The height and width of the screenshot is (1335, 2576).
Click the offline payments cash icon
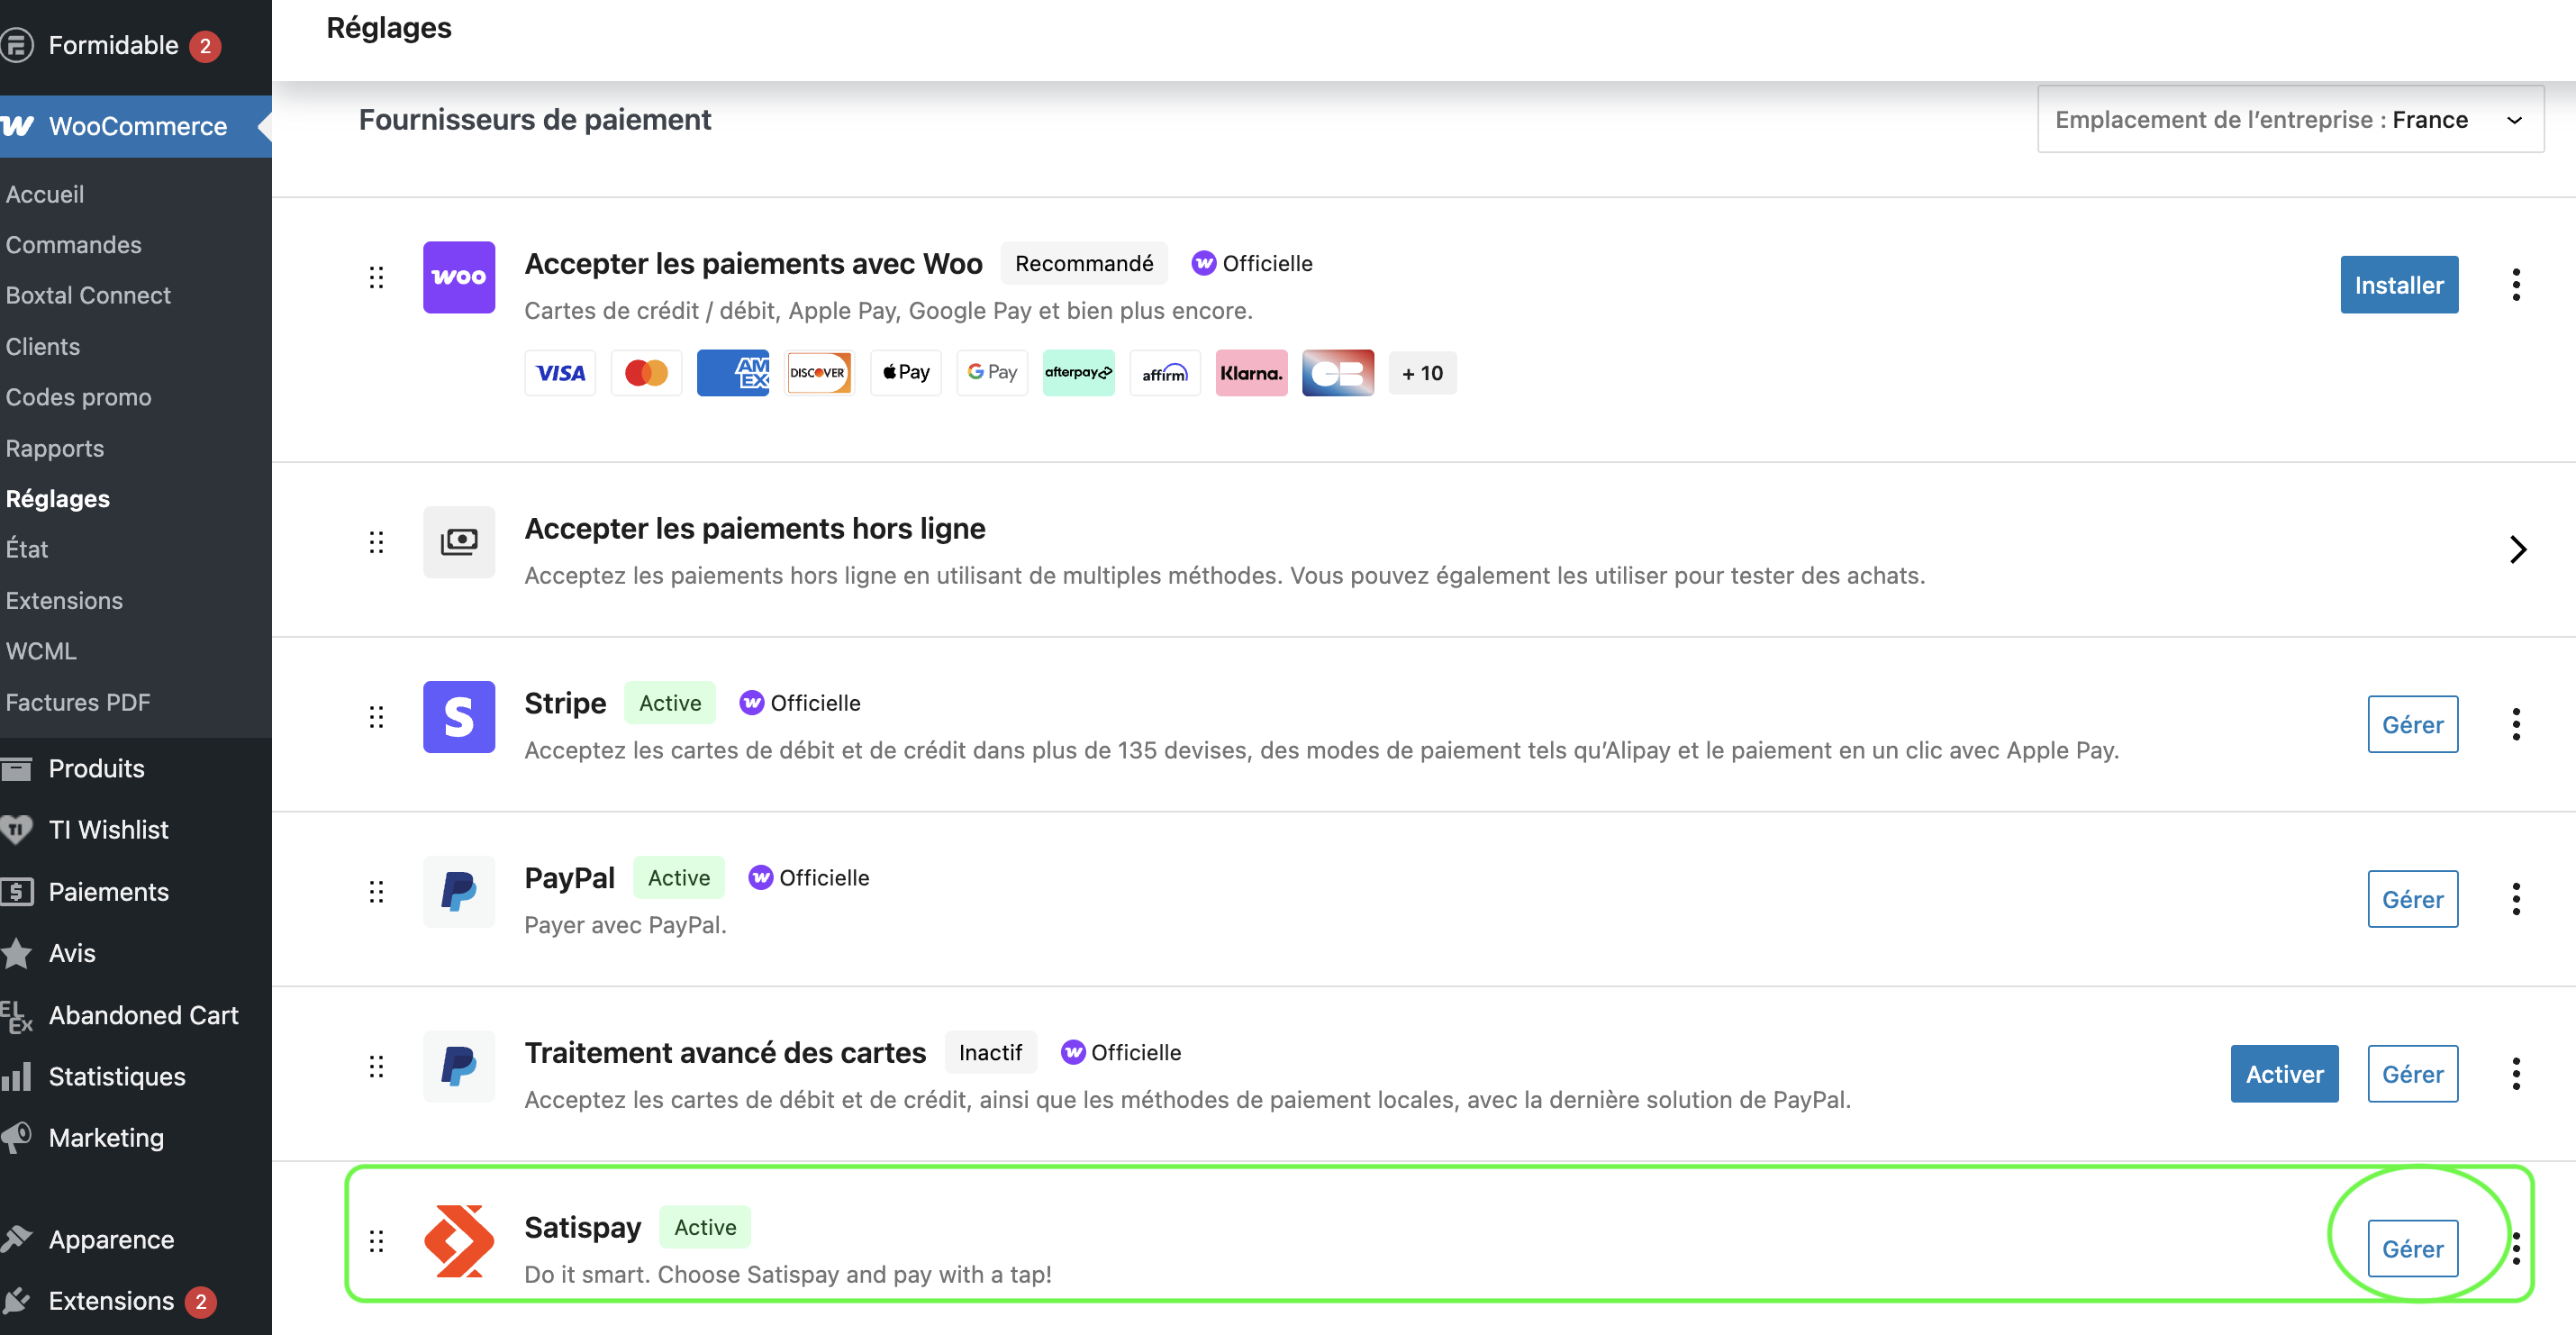[458, 542]
